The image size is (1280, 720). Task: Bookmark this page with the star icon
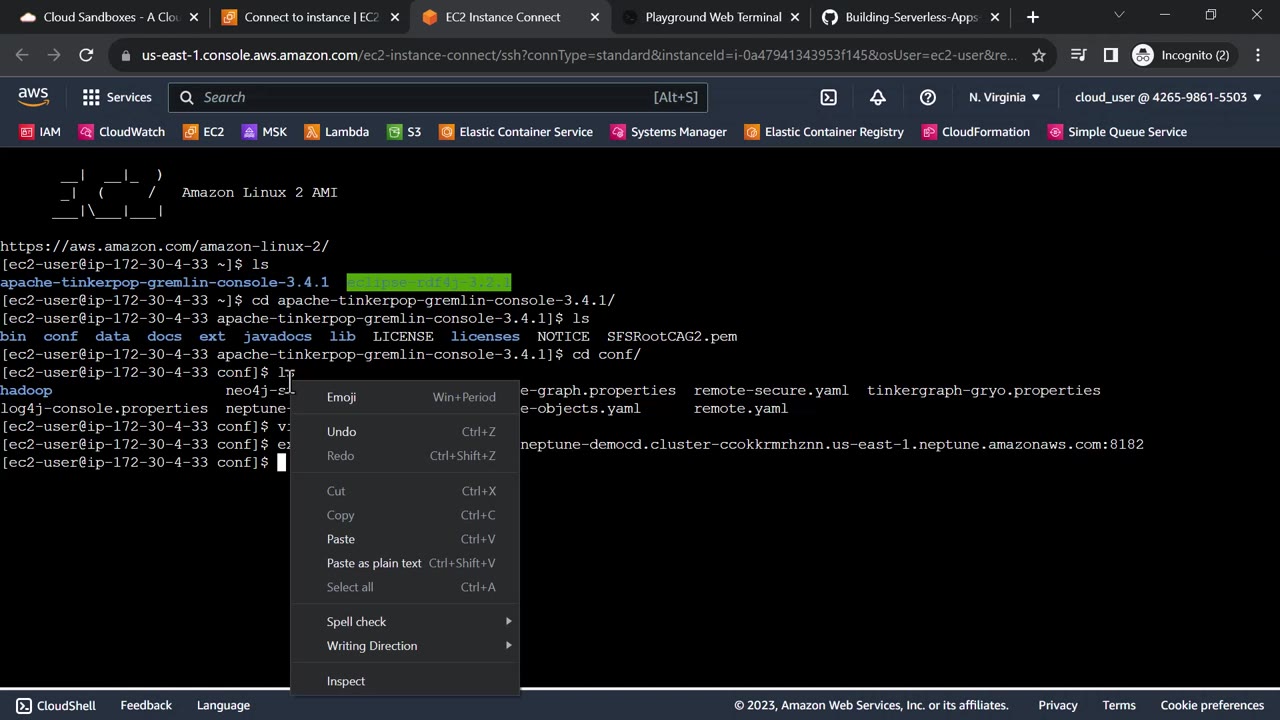click(x=1039, y=55)
